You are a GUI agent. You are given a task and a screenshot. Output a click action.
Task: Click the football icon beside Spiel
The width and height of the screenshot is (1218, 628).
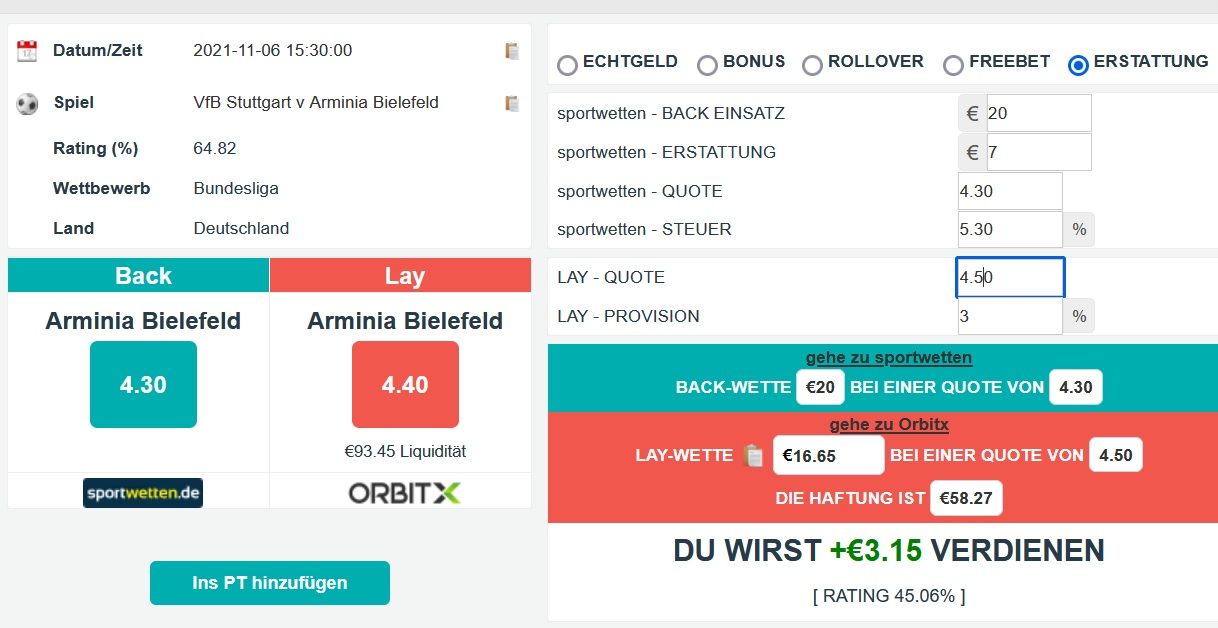click(27, 103)
